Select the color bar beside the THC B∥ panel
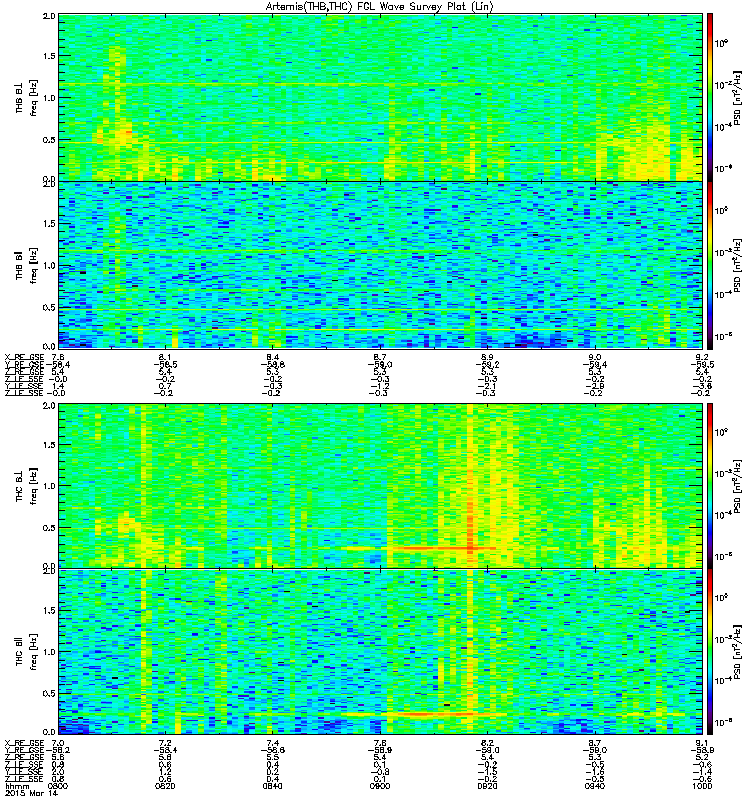 (x=710, y=652)
